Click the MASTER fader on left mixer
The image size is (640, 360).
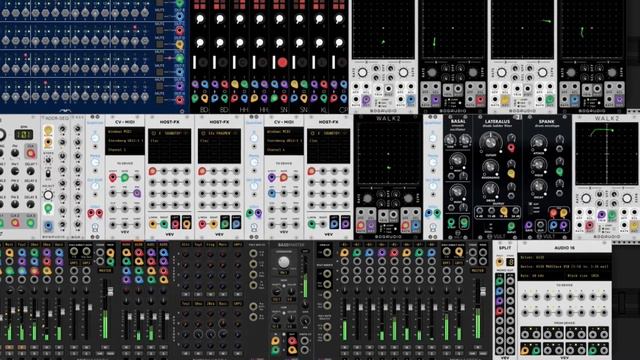point(110,291)
